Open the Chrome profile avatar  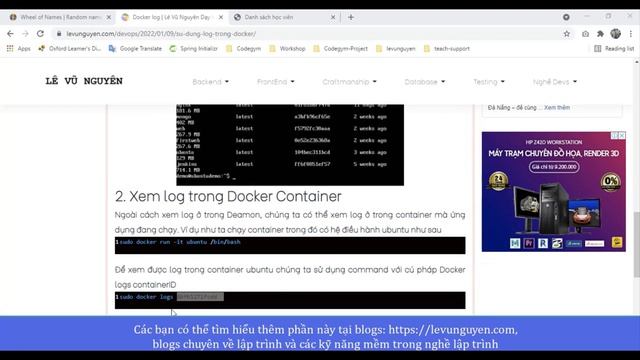(616, 34)
